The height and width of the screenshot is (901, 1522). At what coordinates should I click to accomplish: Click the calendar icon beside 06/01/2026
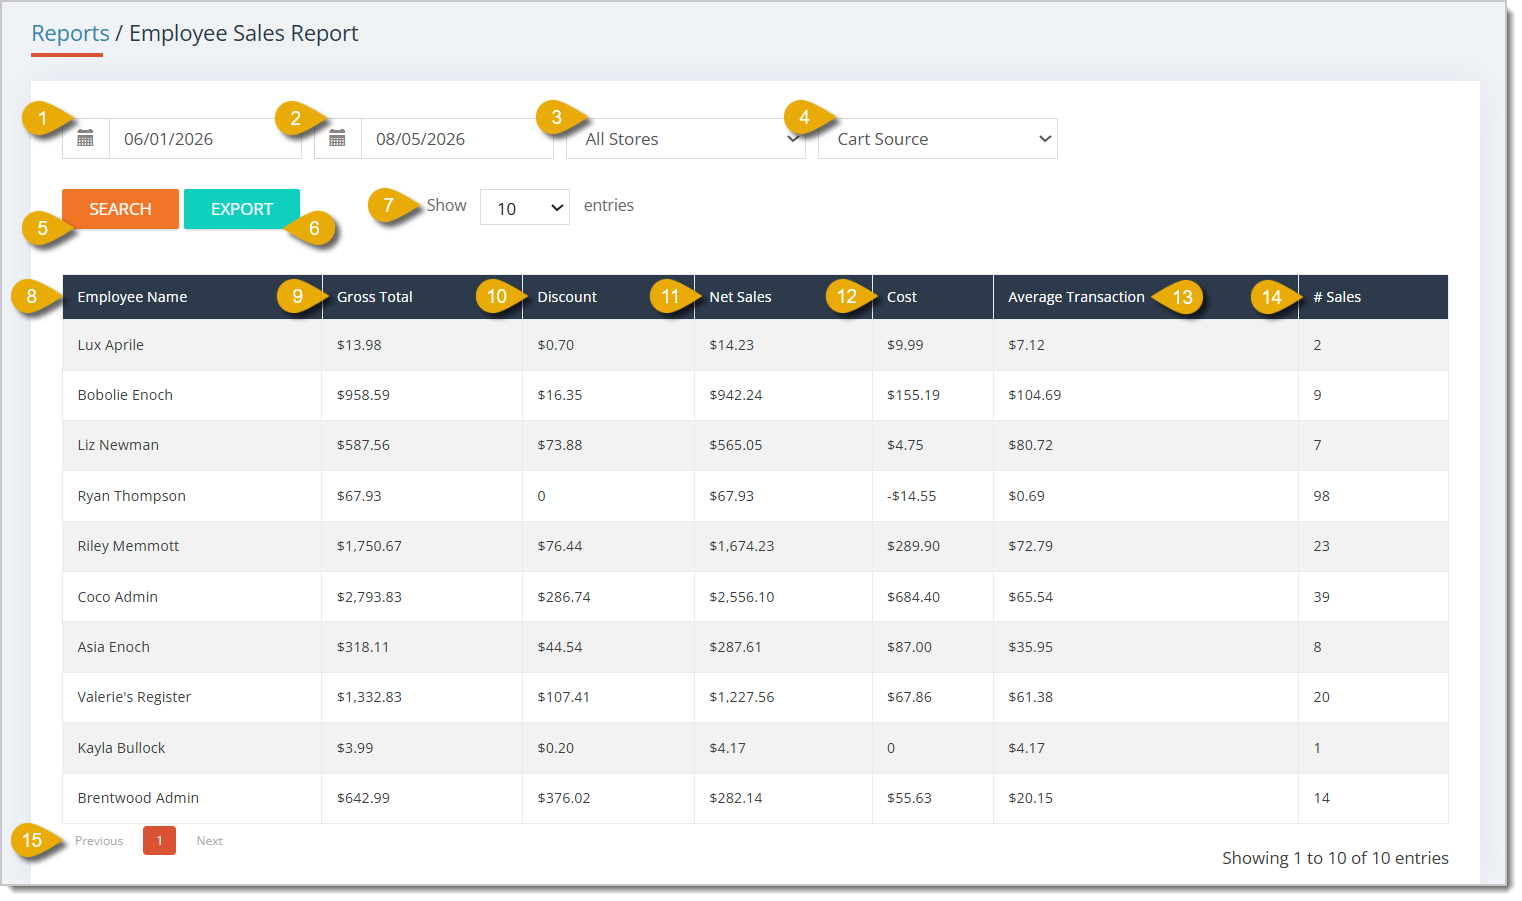coord(86,139)
